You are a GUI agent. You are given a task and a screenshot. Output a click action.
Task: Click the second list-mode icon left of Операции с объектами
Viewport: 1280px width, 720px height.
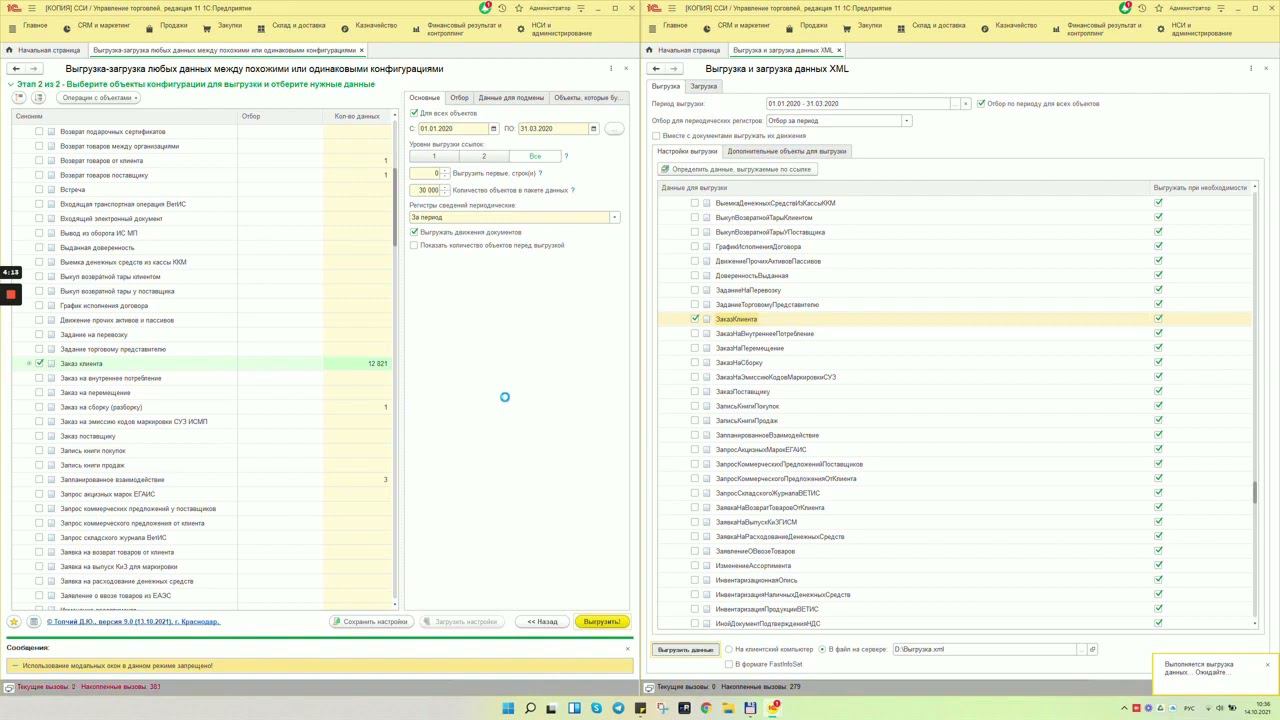(39, 98)
